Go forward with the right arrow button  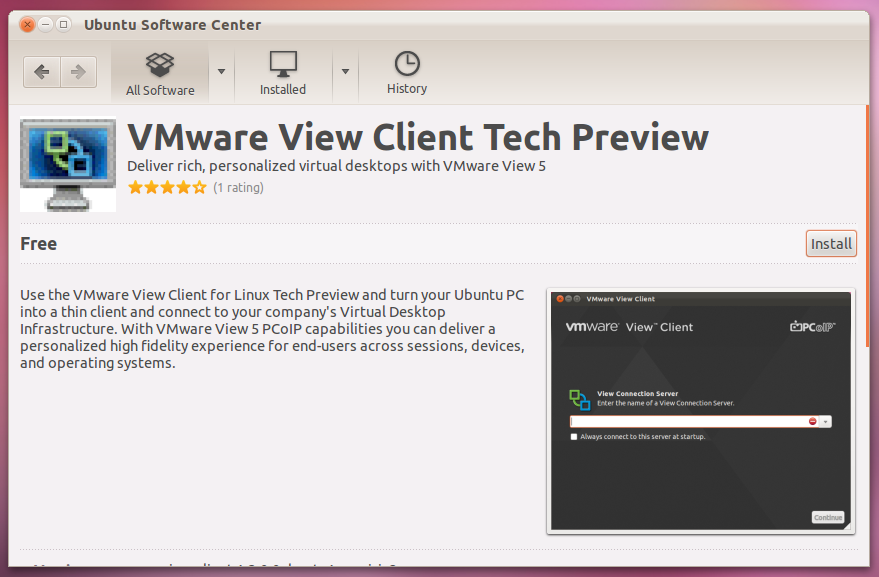(78, 72)
